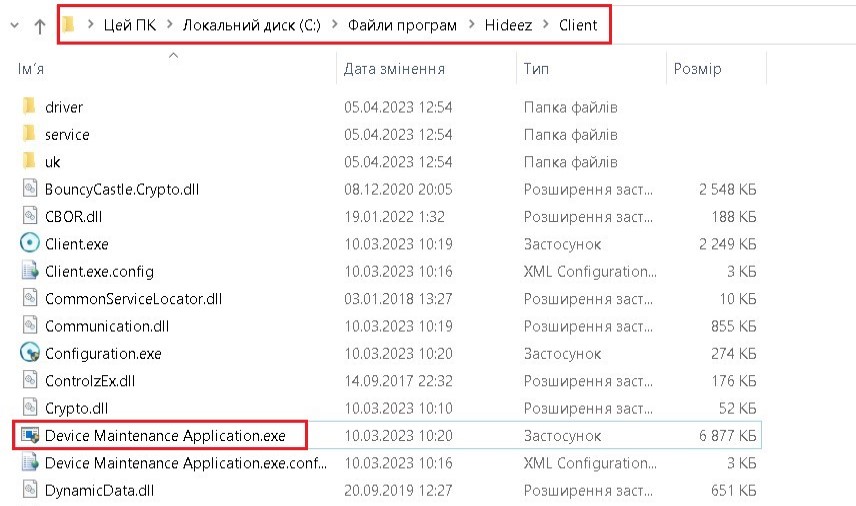
Task: Click the Client.exe.config file icon
Action: click(x=30, y=271)
